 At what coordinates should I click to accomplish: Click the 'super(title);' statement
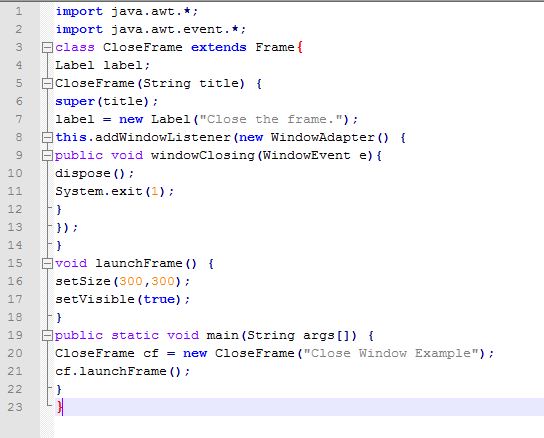point(107,101)
